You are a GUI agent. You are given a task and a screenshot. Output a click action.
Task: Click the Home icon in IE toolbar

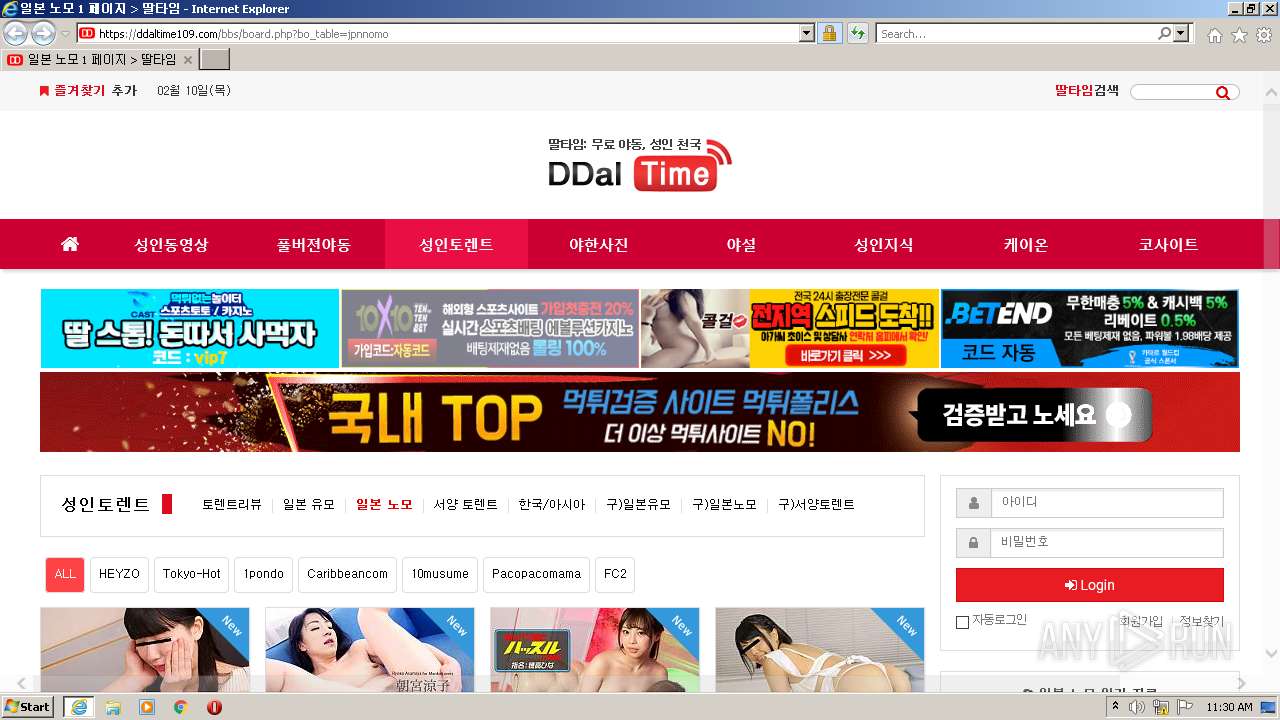[x=1214, y=35]
